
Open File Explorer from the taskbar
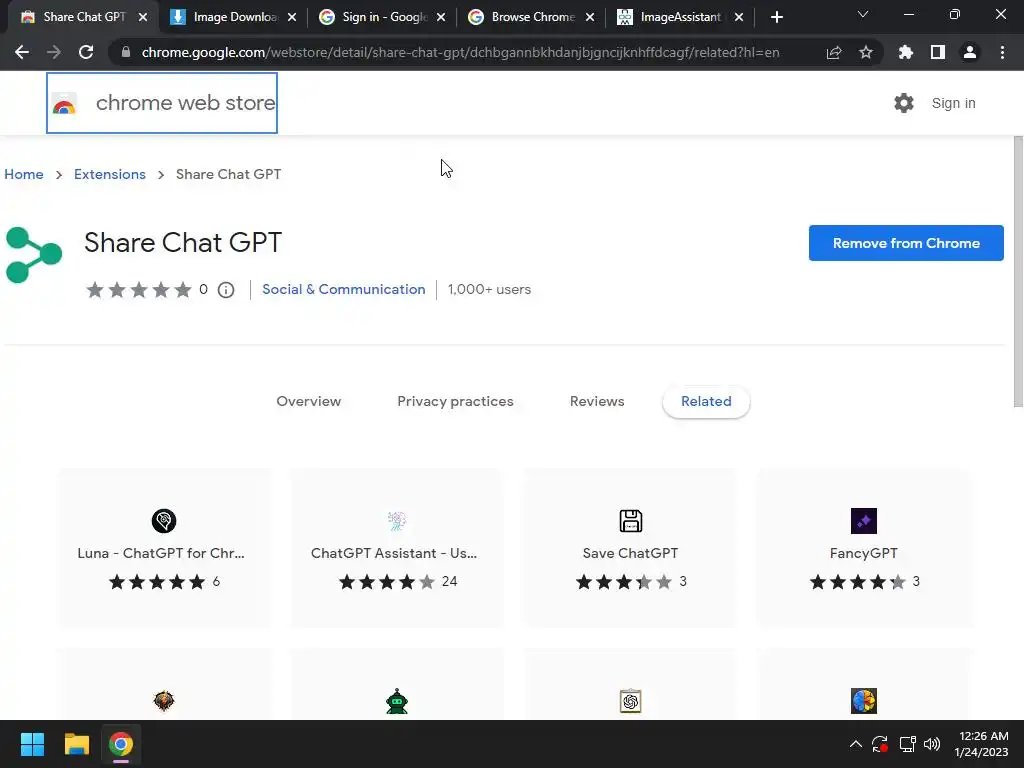coord(76,744)
